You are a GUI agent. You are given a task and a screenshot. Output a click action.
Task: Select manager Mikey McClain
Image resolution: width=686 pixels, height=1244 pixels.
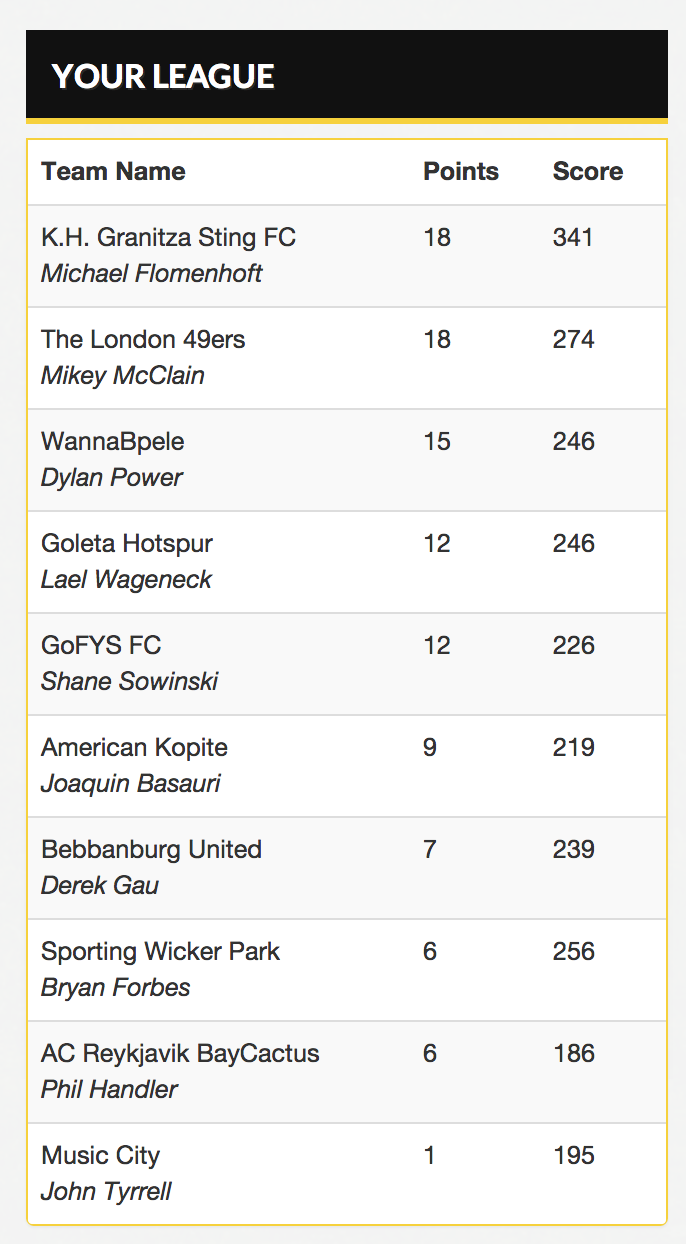click(x=123, y=375)
